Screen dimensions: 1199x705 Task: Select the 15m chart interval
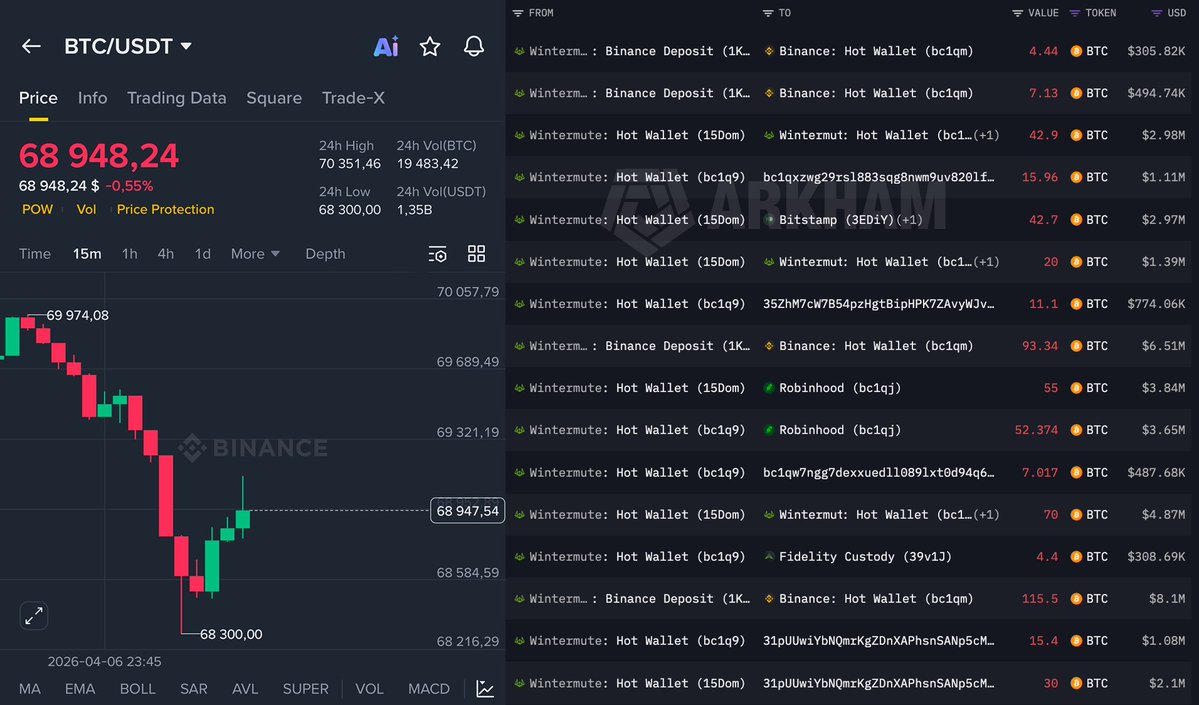(87, 254)
